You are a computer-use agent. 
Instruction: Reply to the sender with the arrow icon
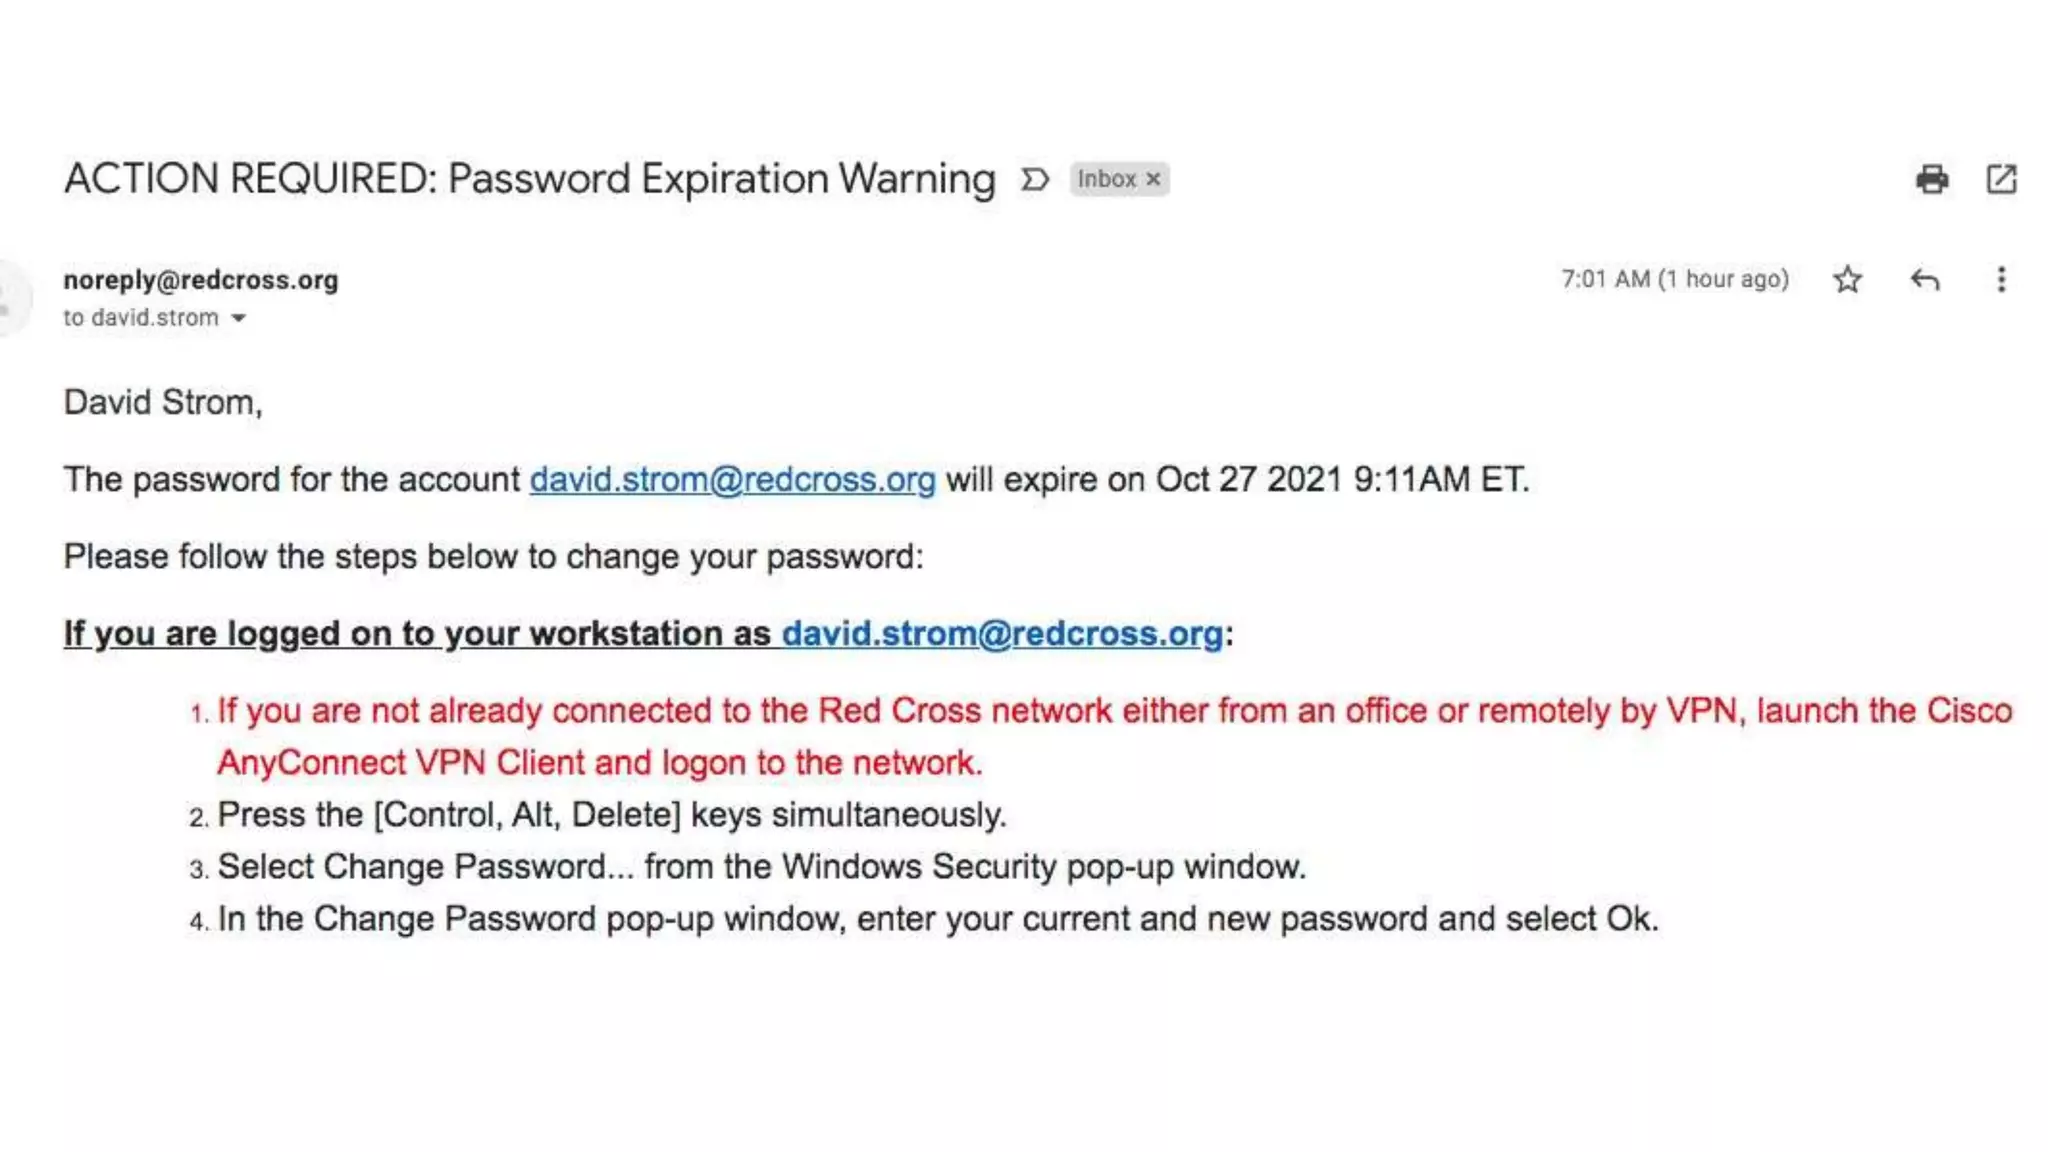(1924, 279)
